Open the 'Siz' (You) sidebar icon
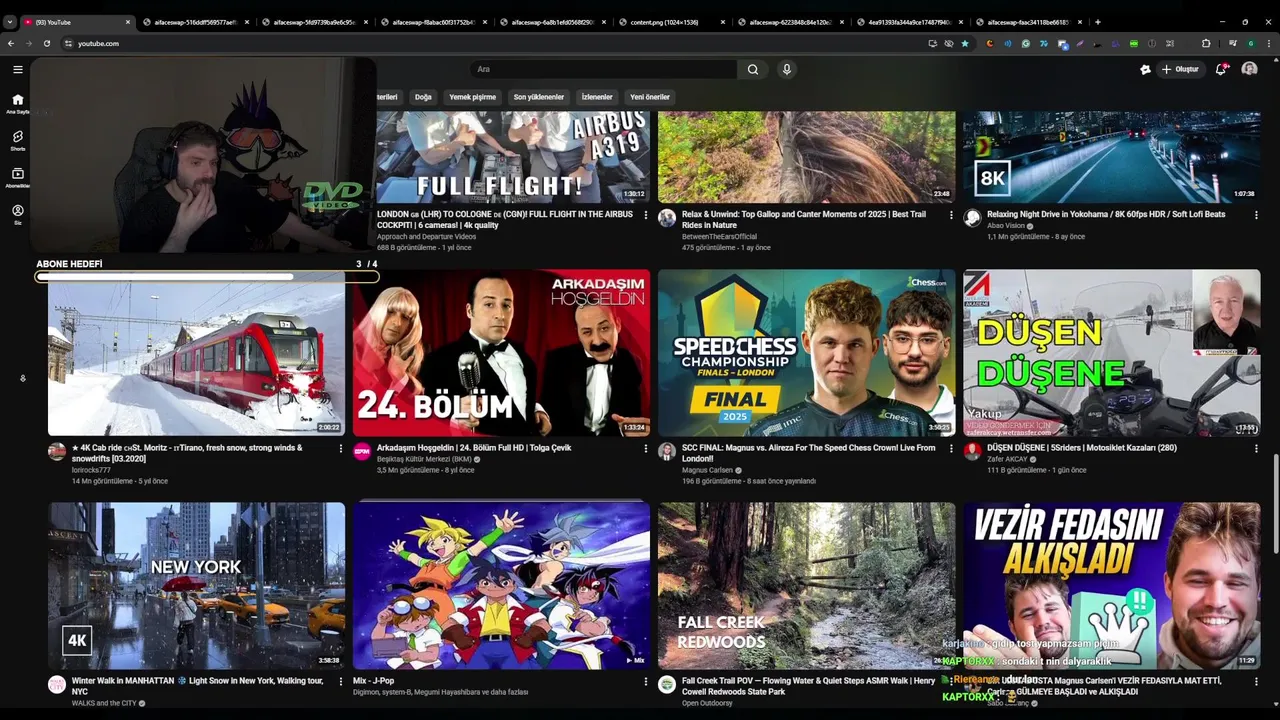This screenshot has height=720, width=1280. pyautogui.click(x=18, y=214)
